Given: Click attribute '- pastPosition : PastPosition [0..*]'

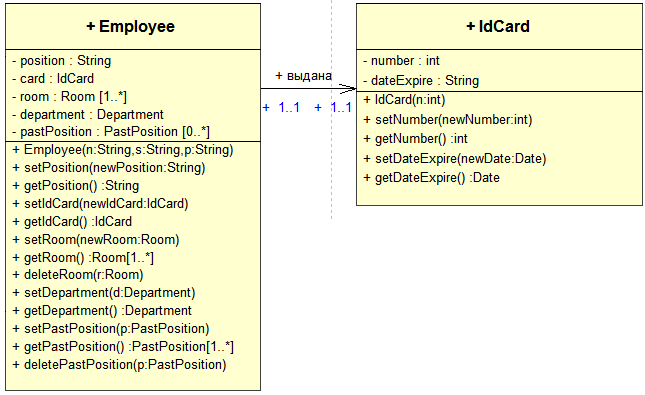Looking at the screenshot, I should point(111,132).
